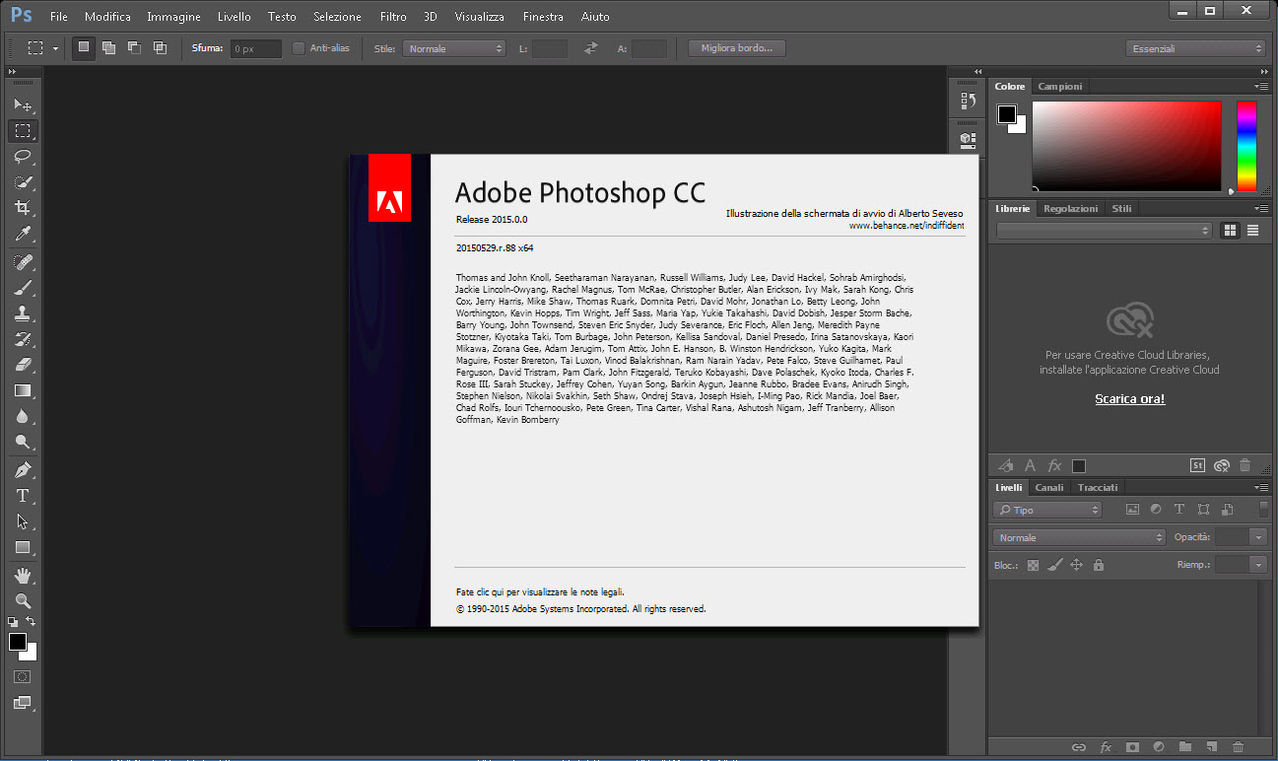Change the screen mode
The width and height of the screenshot is (1278, 761).
[22, 703]
